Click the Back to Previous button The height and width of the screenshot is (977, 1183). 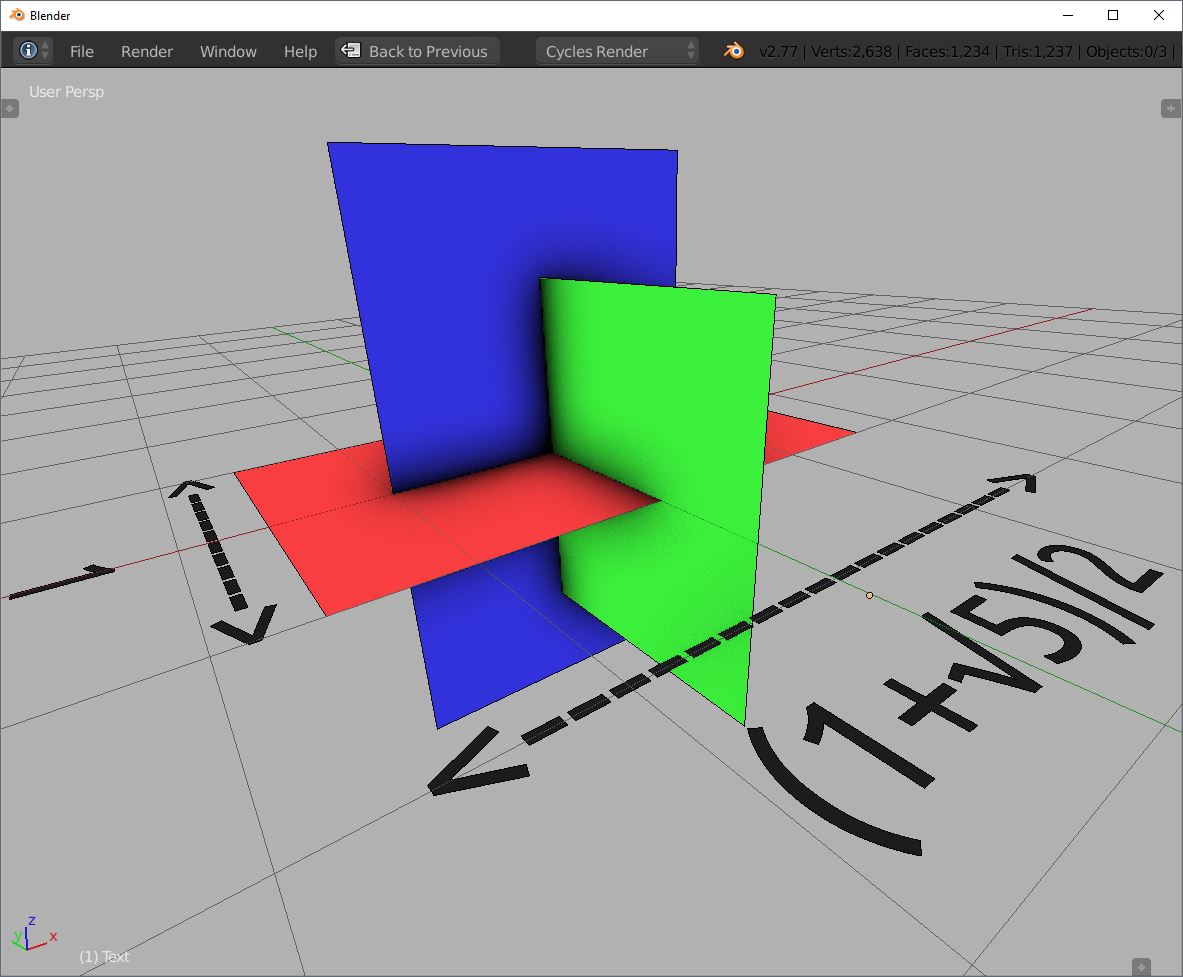pos(418,51)
